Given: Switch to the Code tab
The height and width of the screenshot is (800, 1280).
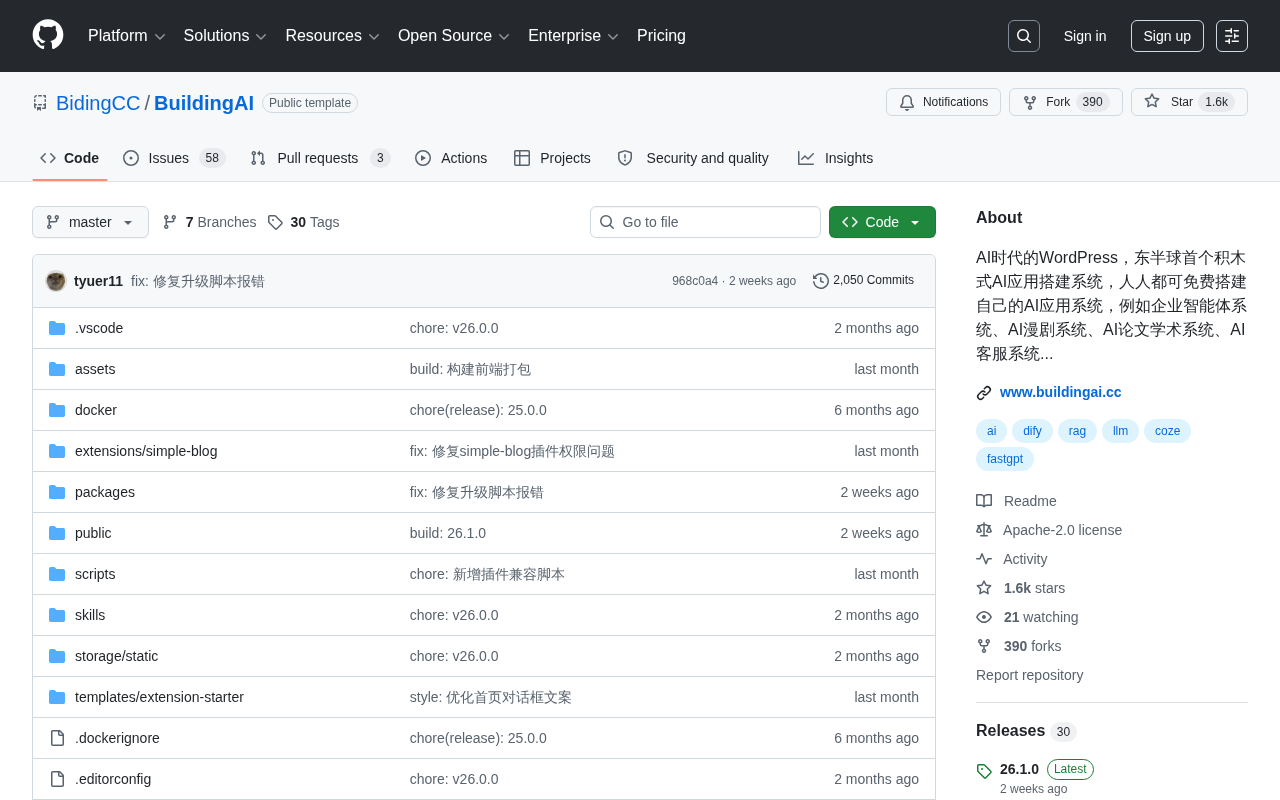Looking at the screenshot, I should coord(70,158).
